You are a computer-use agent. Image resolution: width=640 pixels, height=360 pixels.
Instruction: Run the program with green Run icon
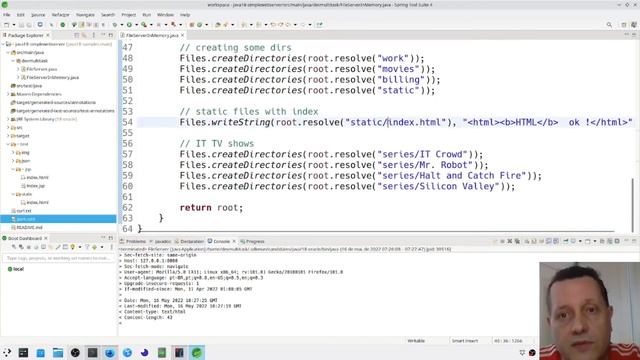pyautogui.click(x=129, y=24)
